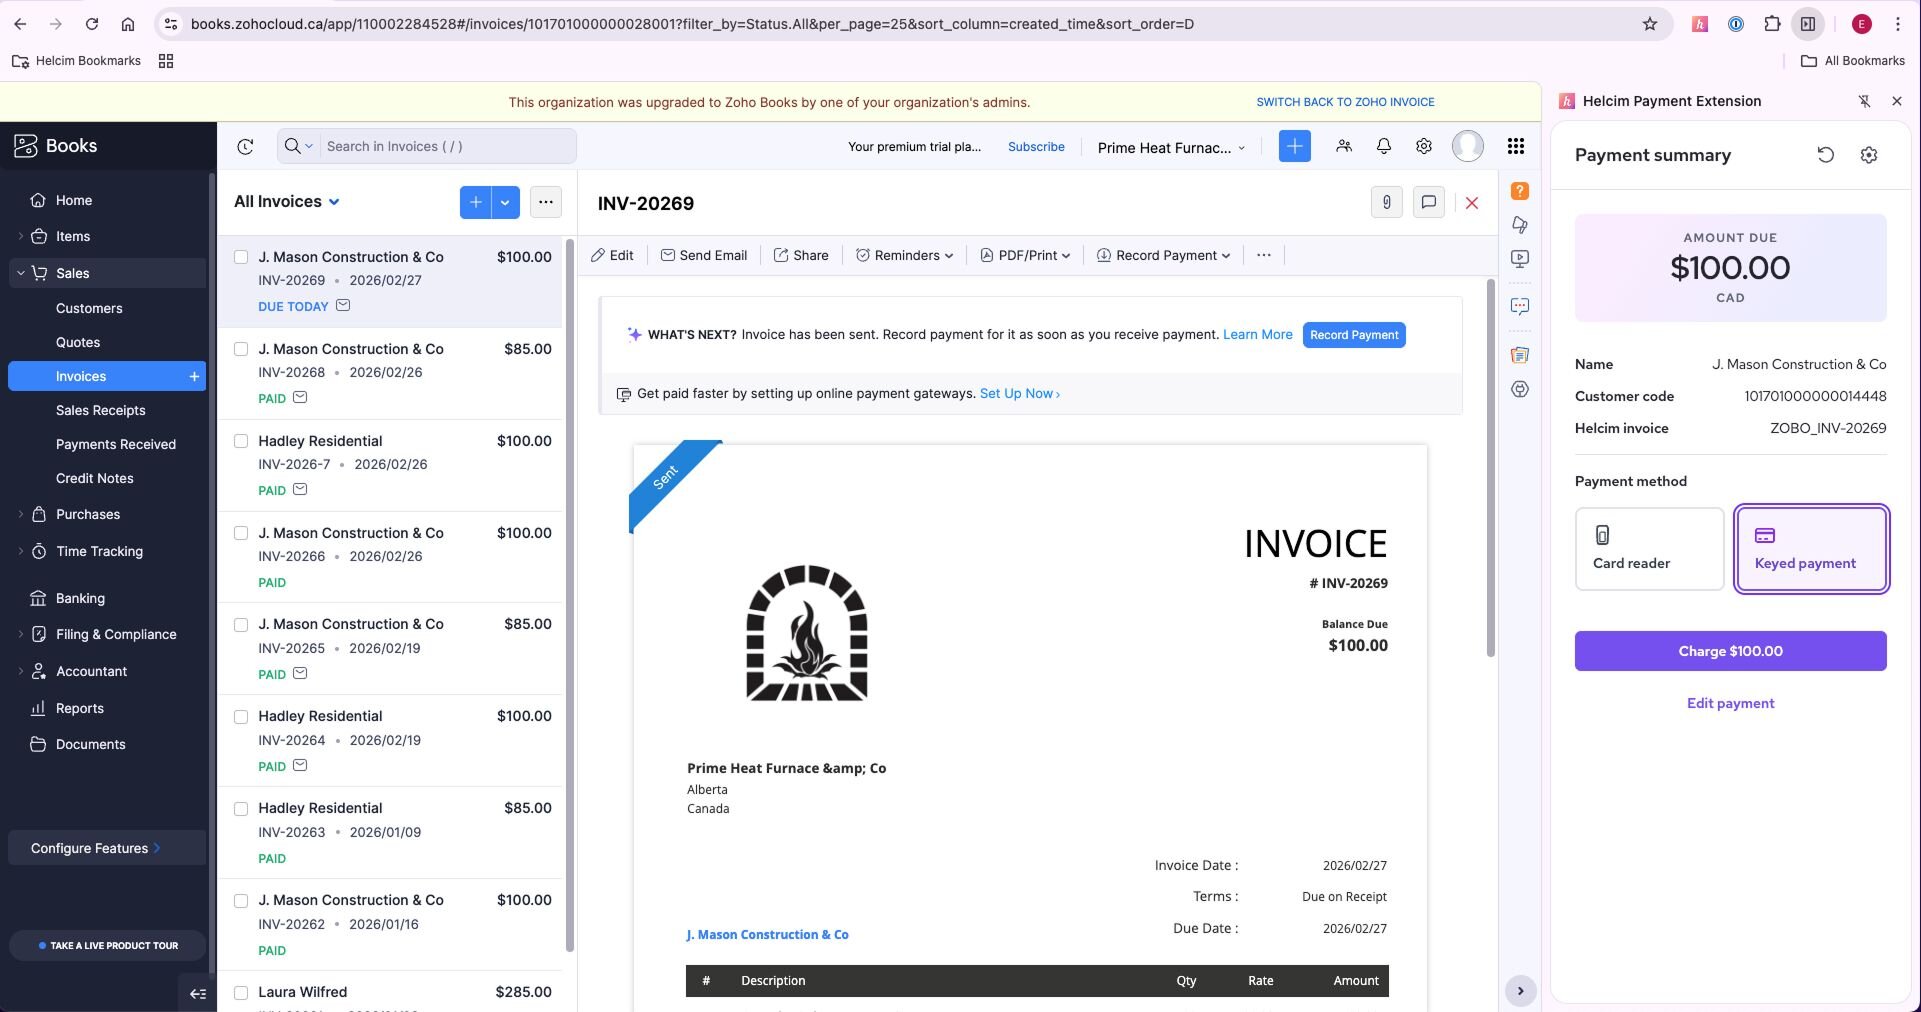
Task: Open the comments and history icon
Action: tap(1428, 202)
